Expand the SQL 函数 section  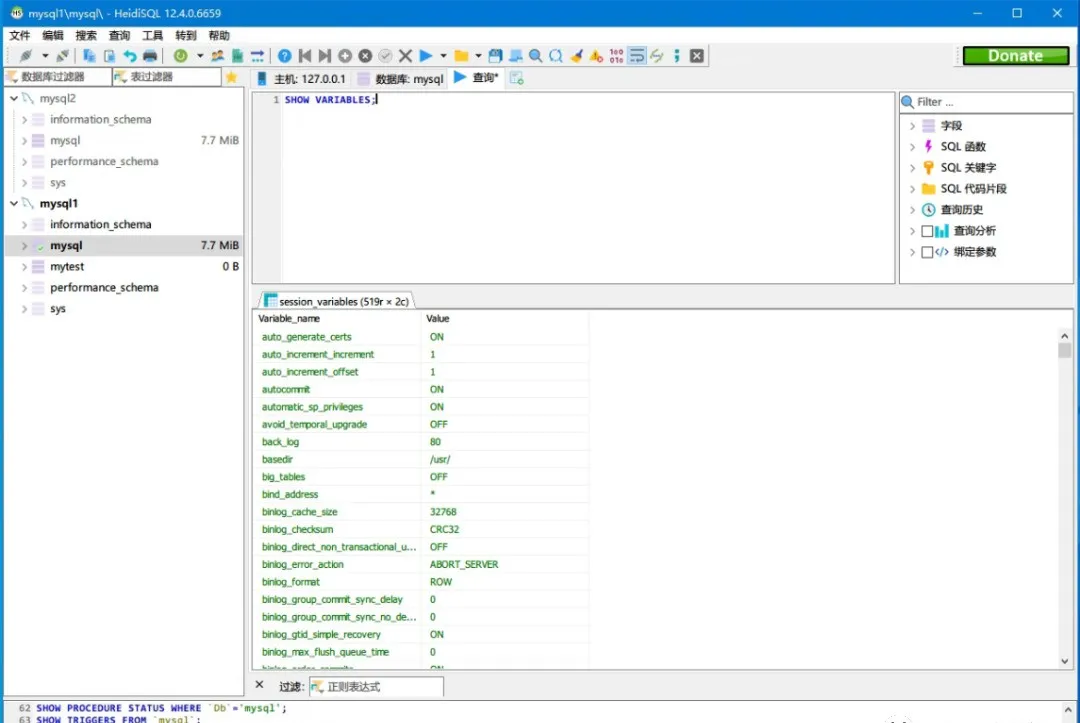911,146
